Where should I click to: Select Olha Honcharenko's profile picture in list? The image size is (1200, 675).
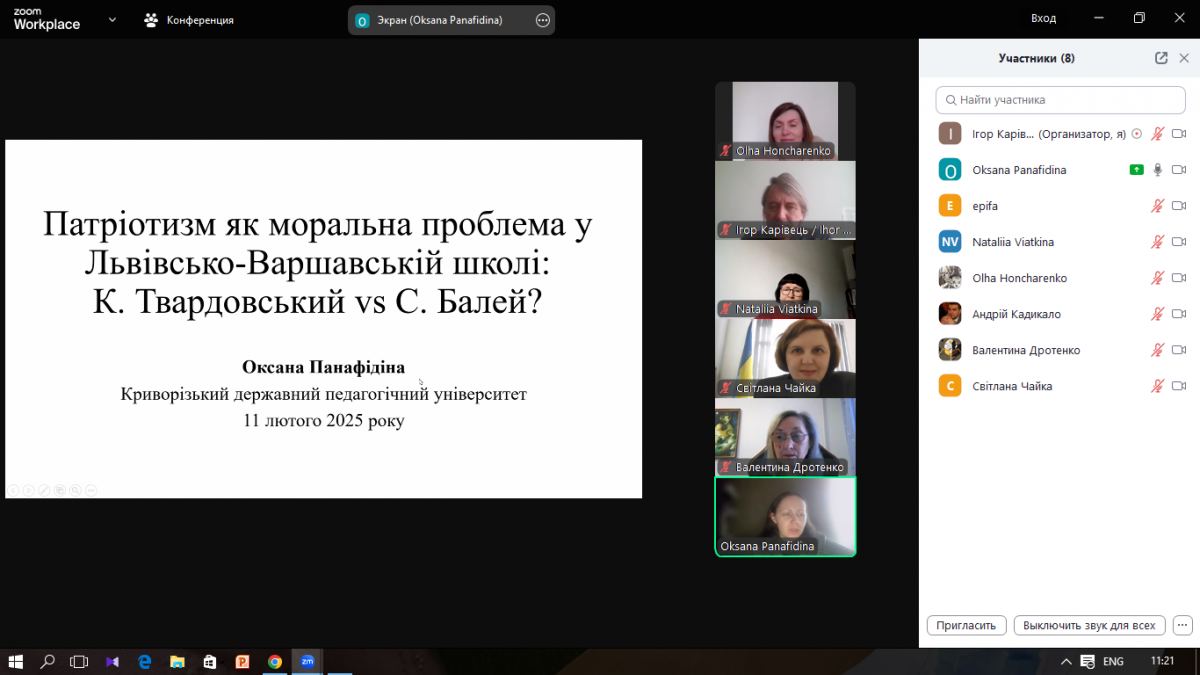click(x=950, y=278)
